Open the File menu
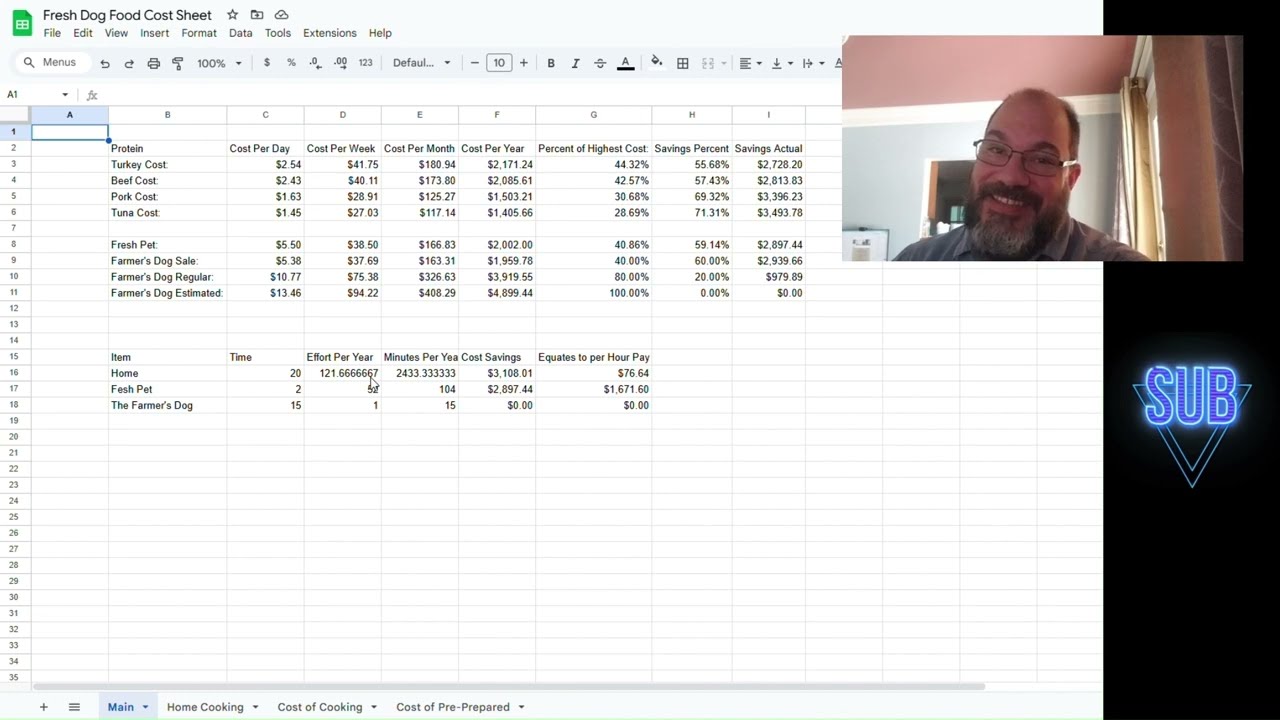 (x=52, y=33)
